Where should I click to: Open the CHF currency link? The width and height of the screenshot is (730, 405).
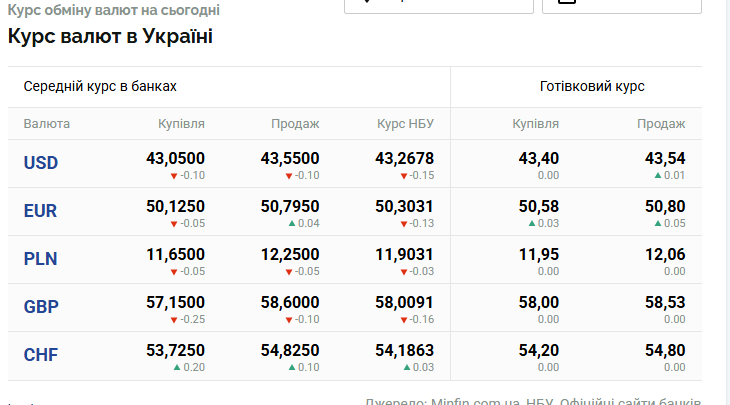[x=41, y=355]
